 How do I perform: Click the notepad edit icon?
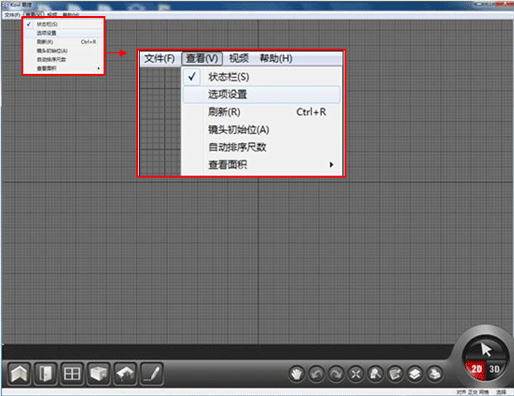pyautogui.click(x=395, y=374)
